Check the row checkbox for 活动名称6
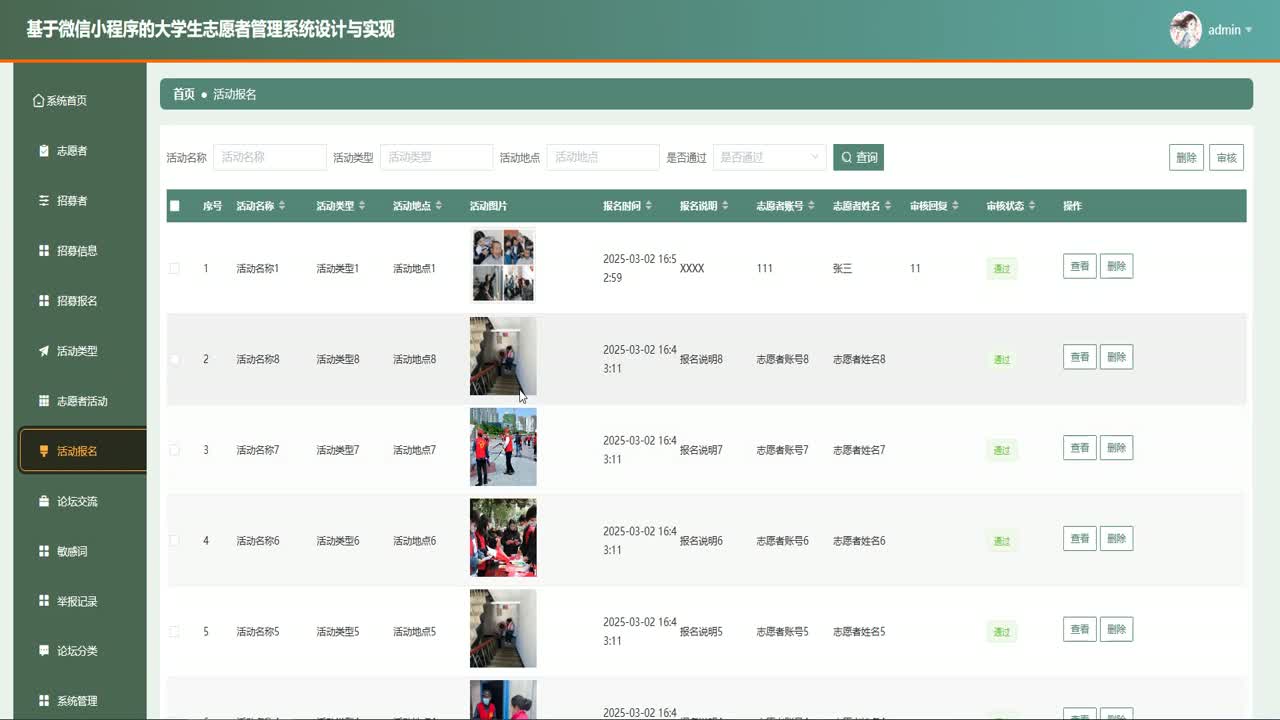This screenshot has height=720, width=1280. pyautogui.click(x=175, y=541)
